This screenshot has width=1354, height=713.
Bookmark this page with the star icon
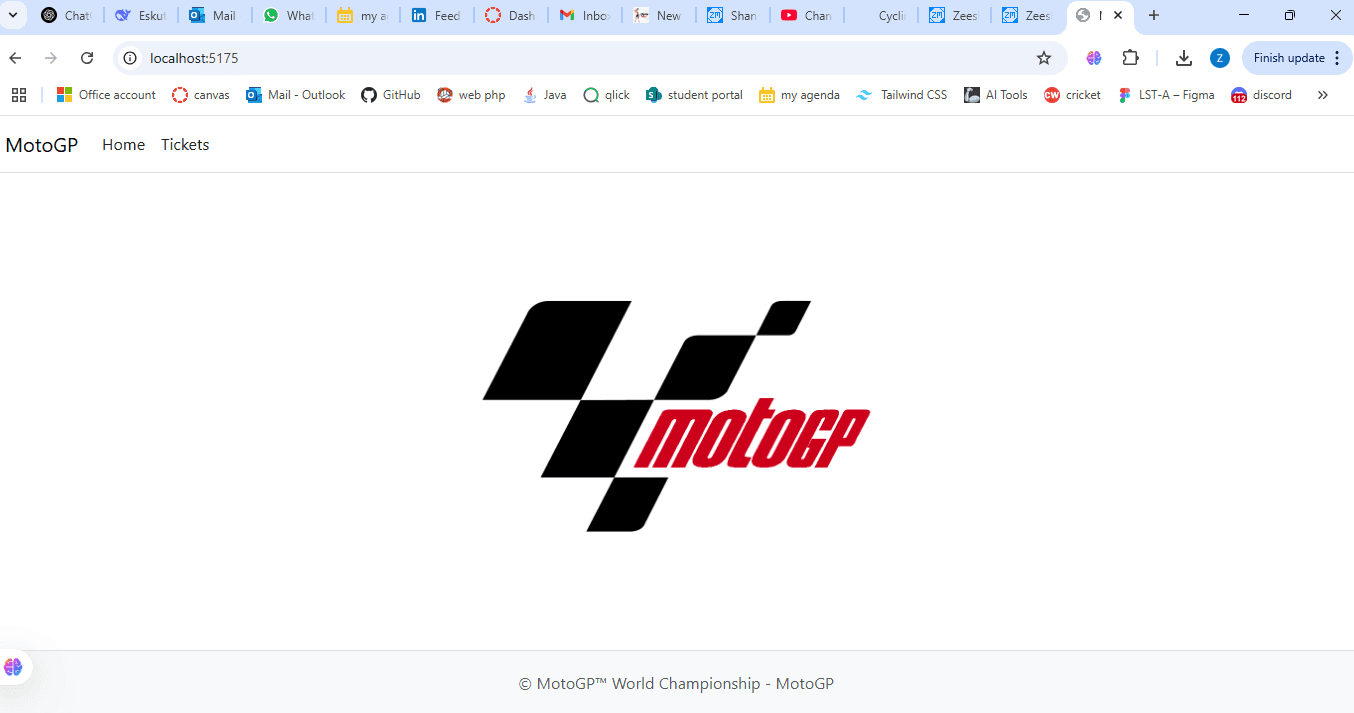(x=1044, y=58)
